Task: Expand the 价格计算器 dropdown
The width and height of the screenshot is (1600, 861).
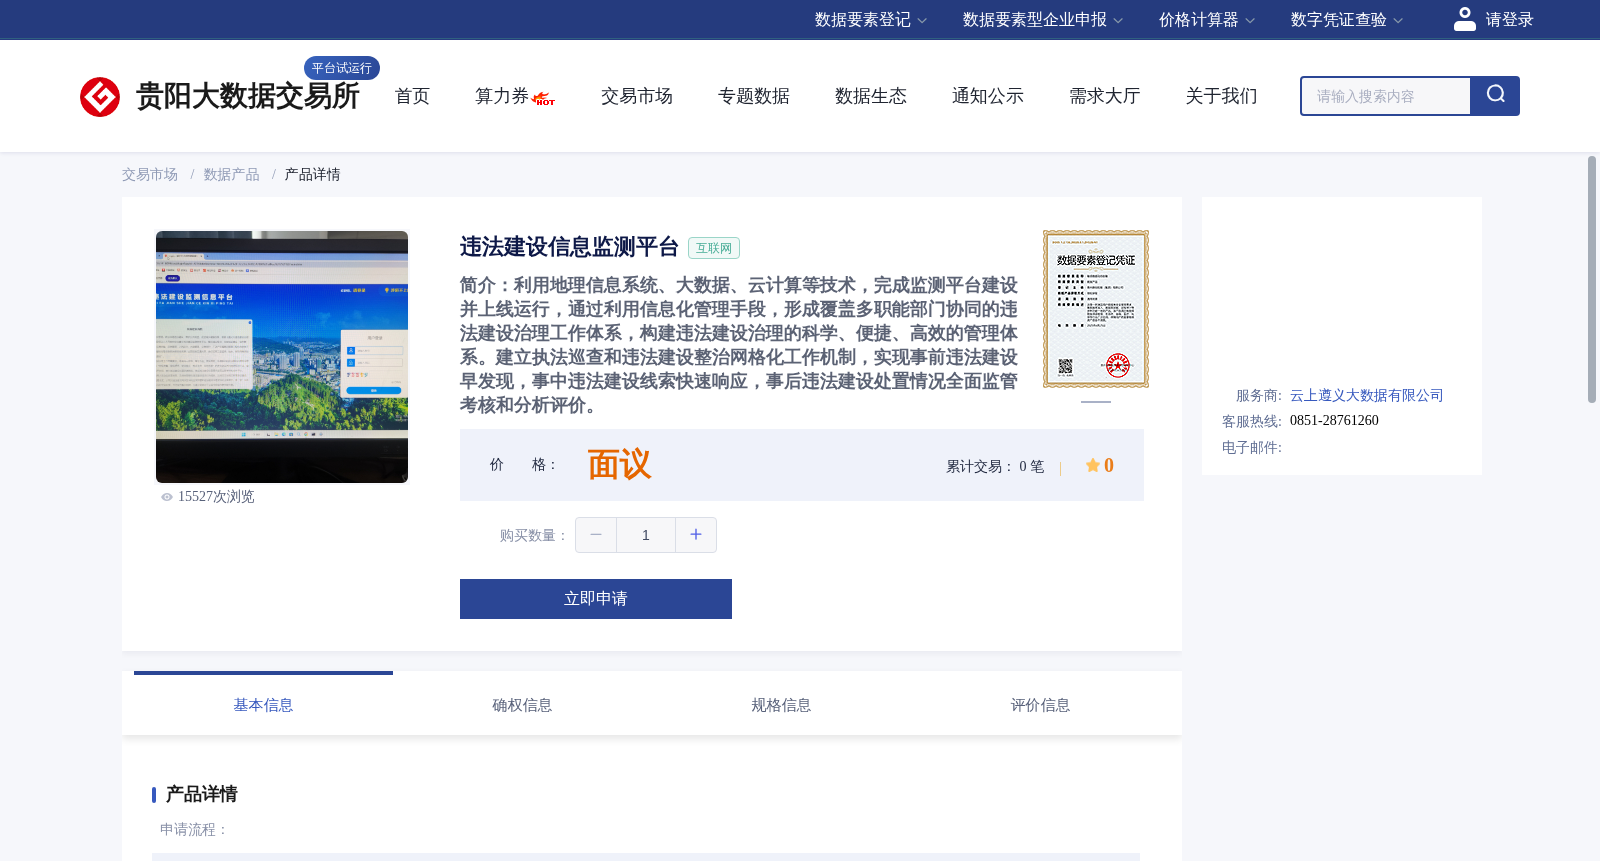Action: 1207,20
